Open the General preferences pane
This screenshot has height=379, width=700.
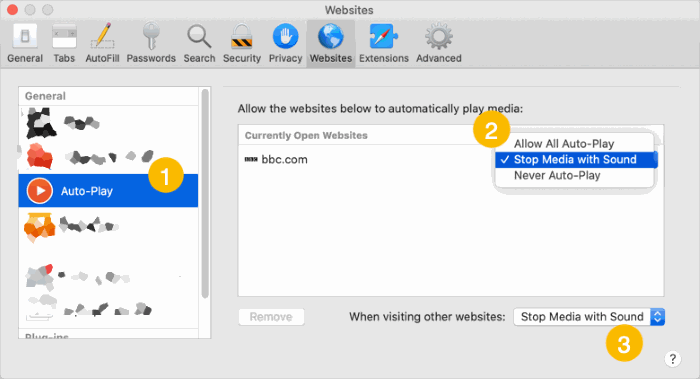(25, 43)
